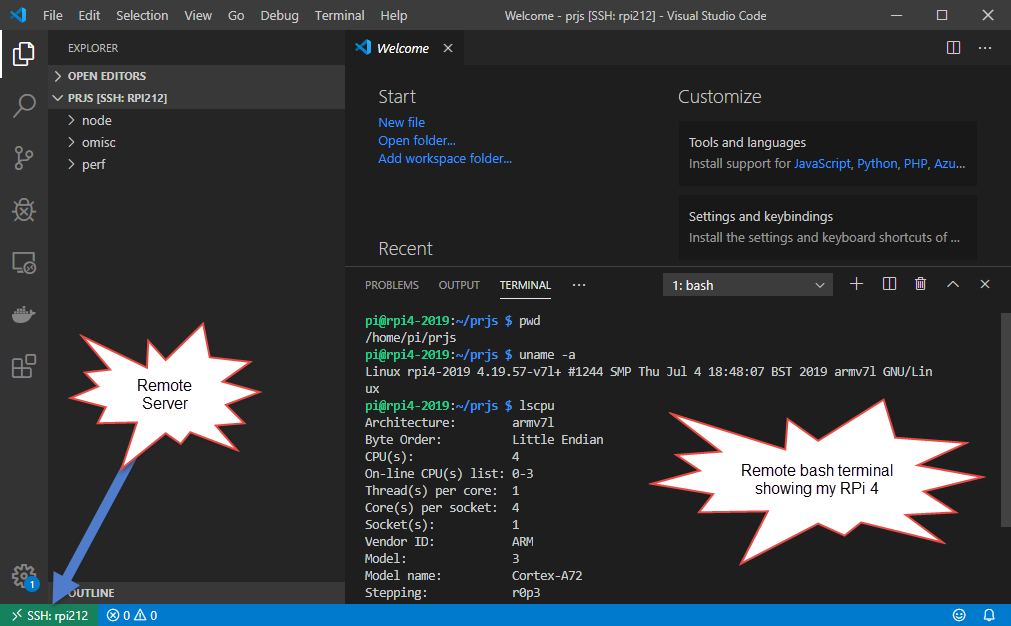
Task: Open the Terminal menu
Action: (x=339, y=15)
